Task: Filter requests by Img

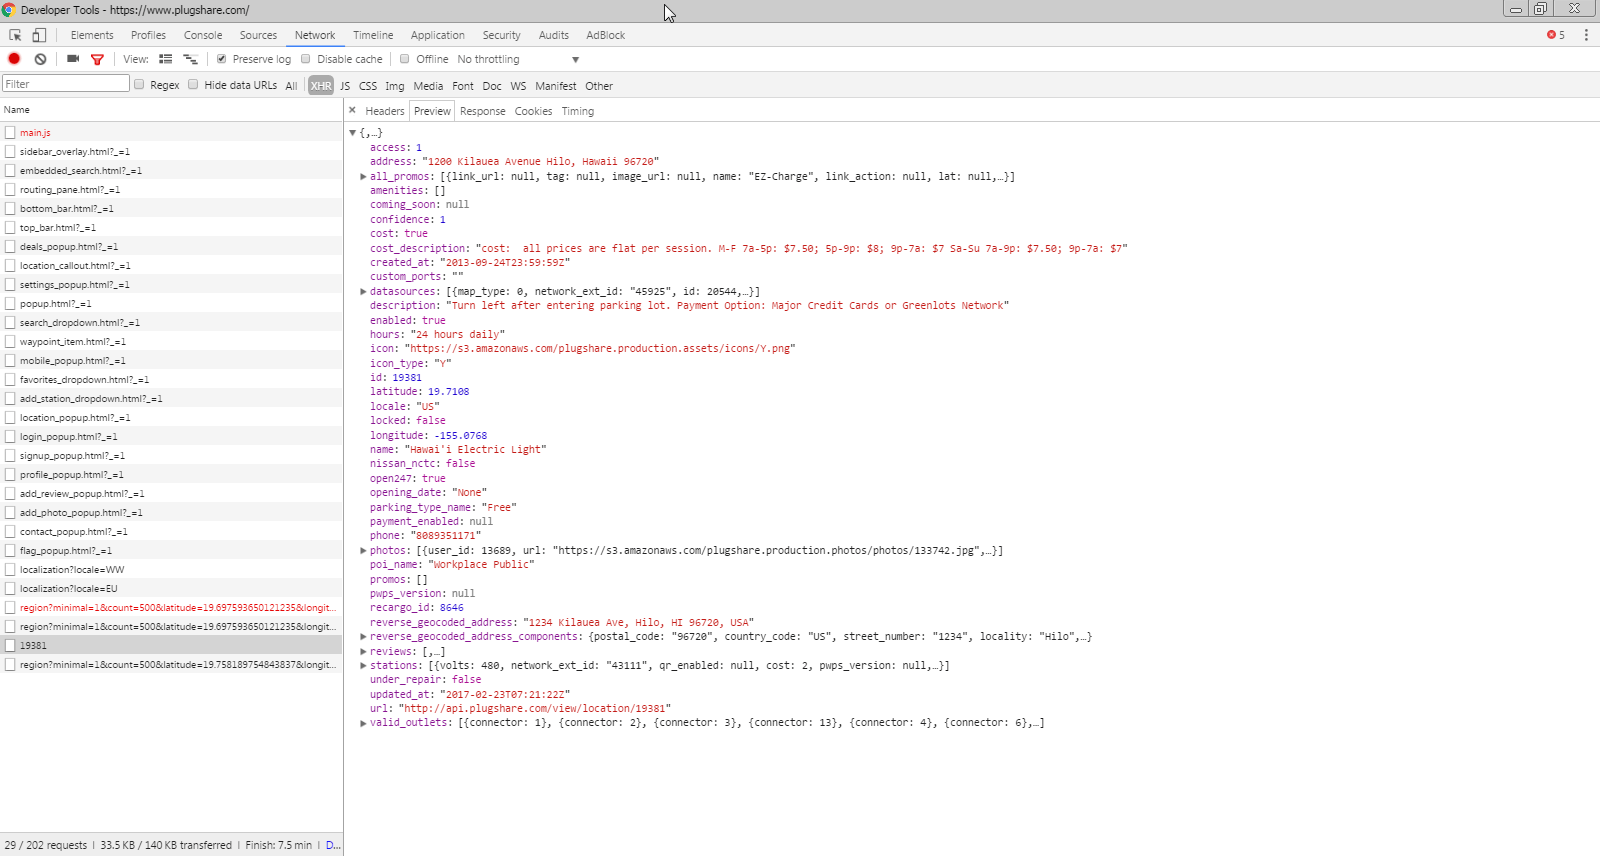Action: (395, 86)
